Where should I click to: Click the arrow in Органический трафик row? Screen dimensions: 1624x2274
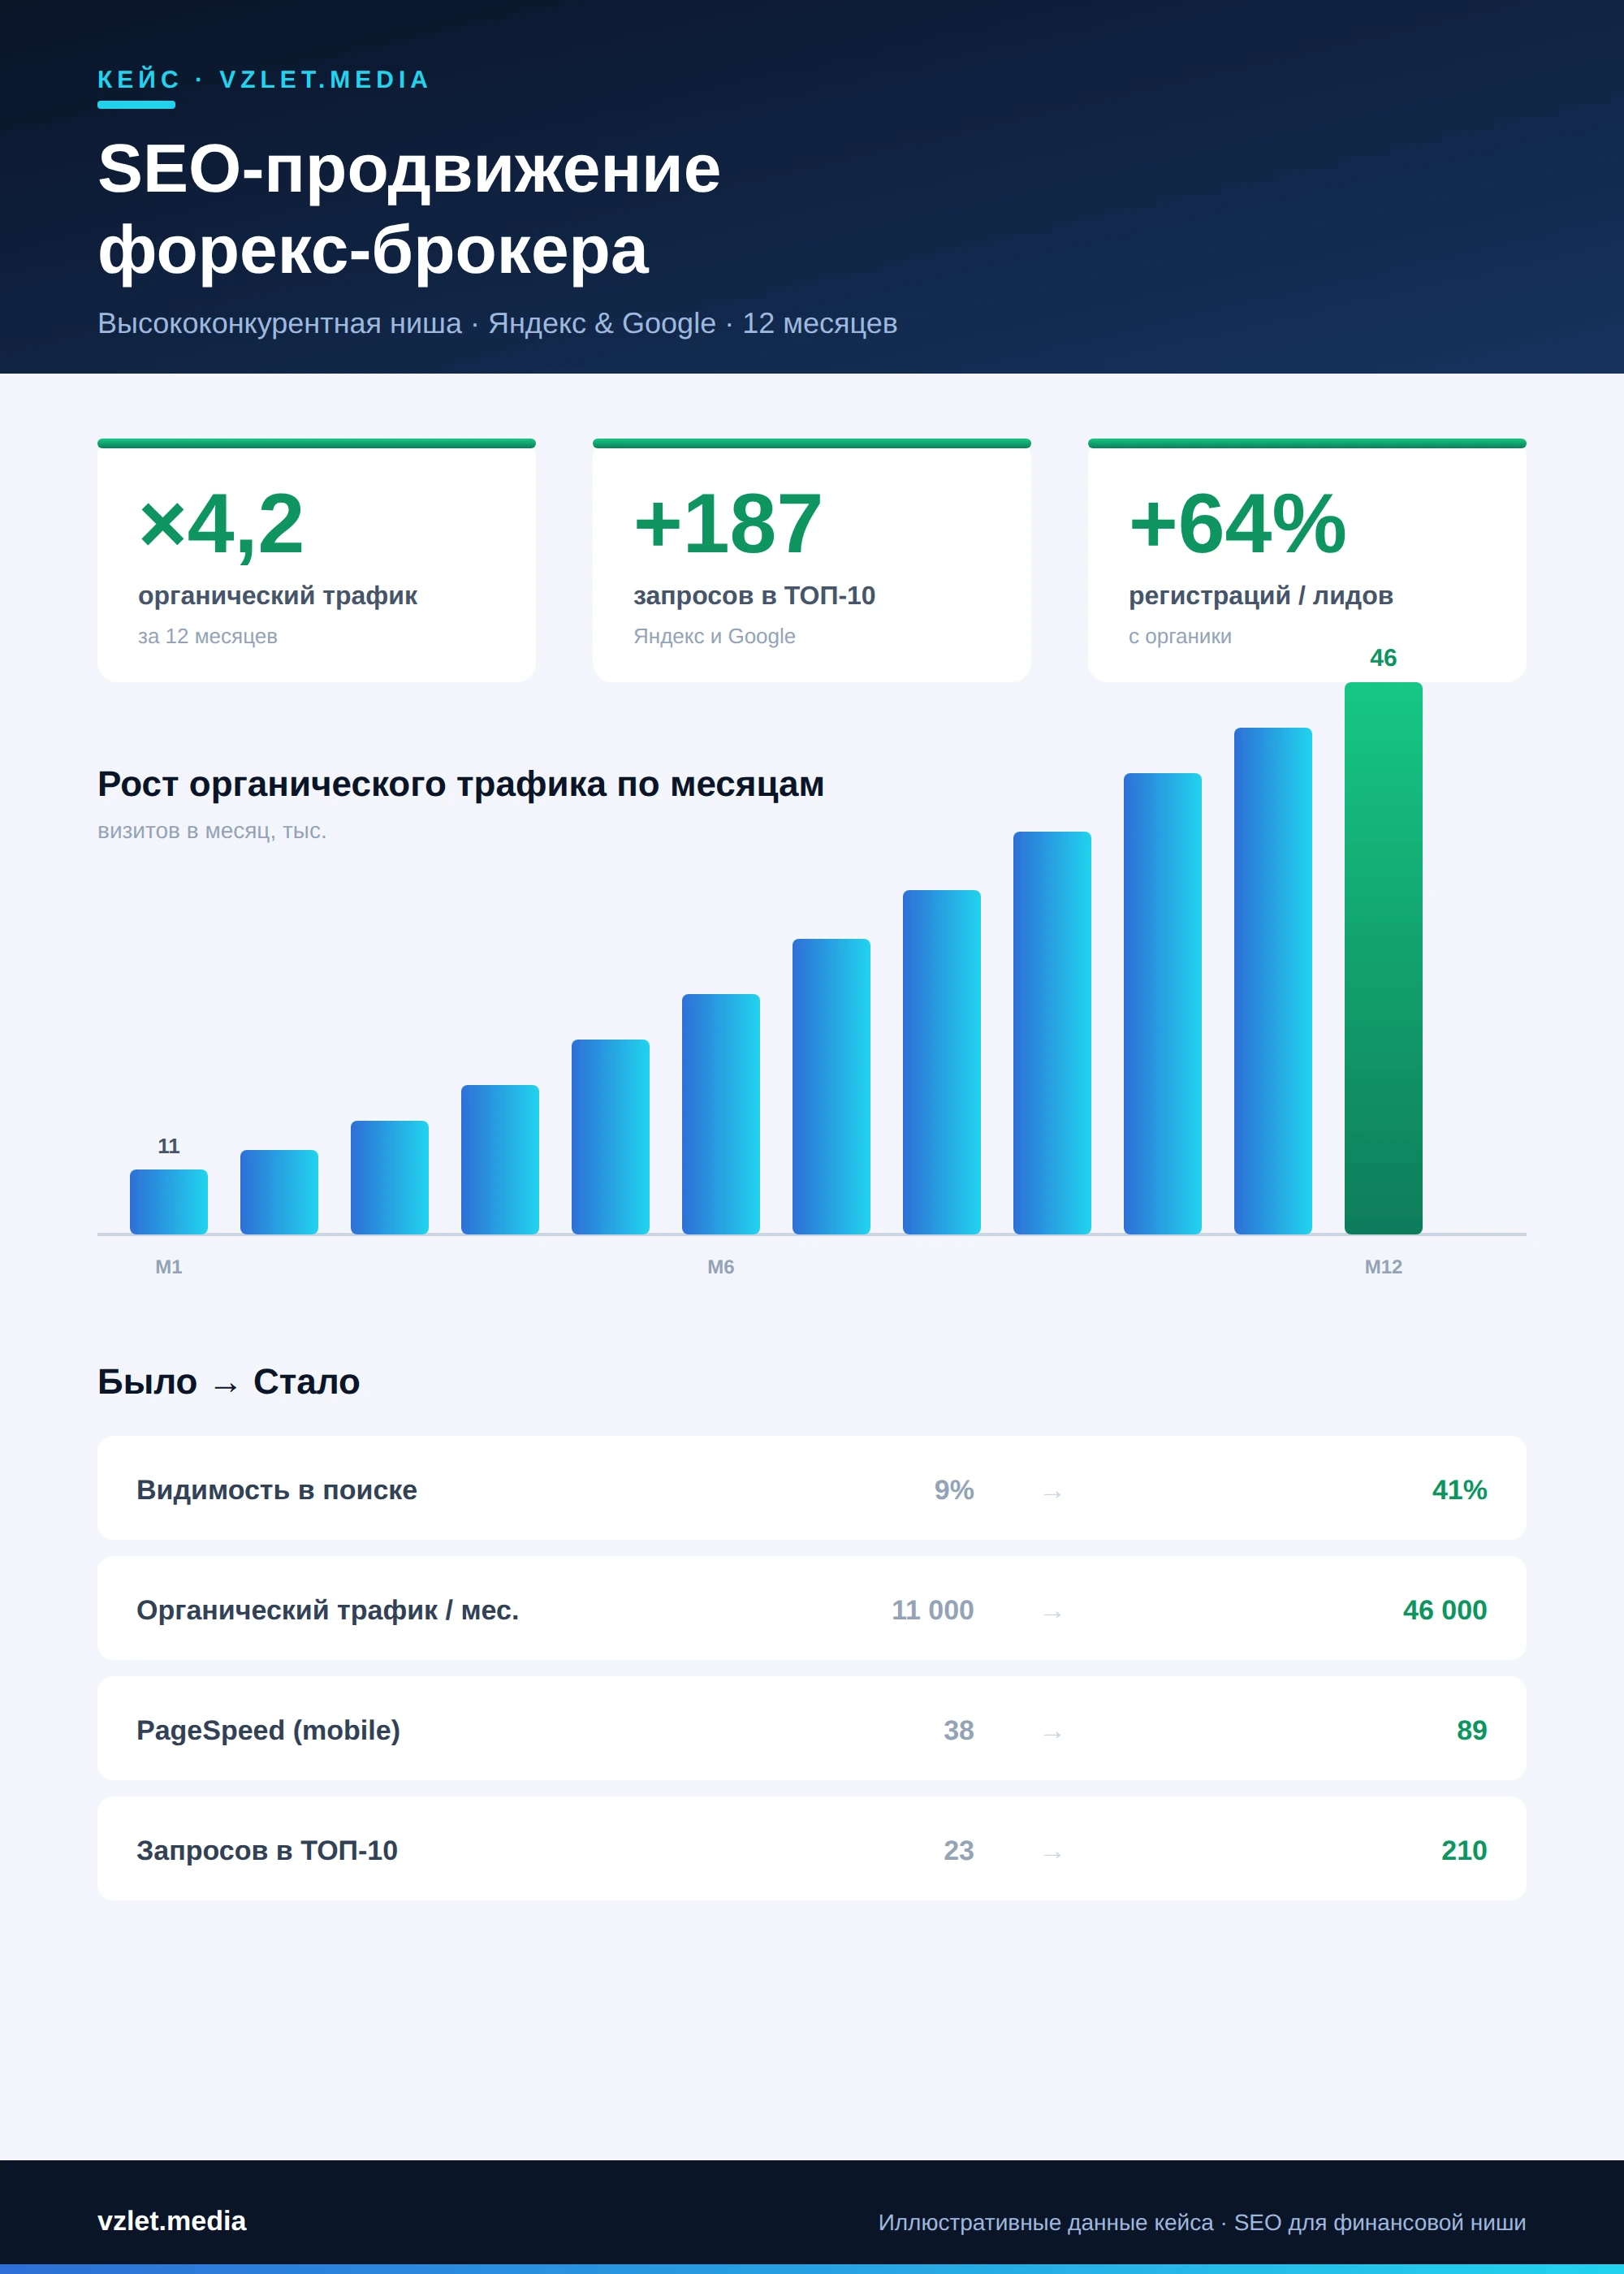click(1052, 1614)
